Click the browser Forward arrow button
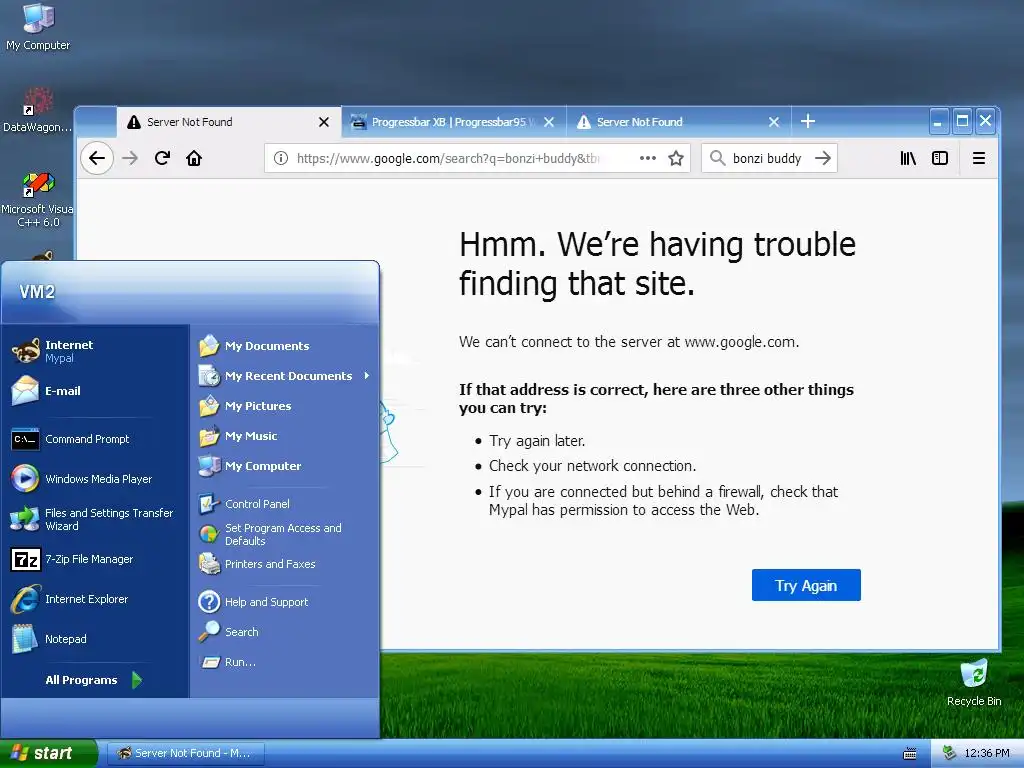 (130, 158)
